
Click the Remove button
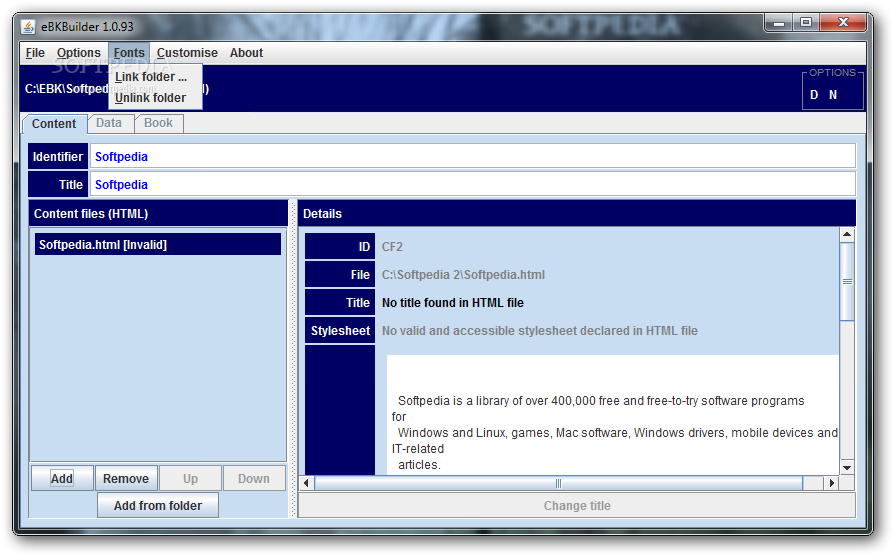tap(126, 478)
